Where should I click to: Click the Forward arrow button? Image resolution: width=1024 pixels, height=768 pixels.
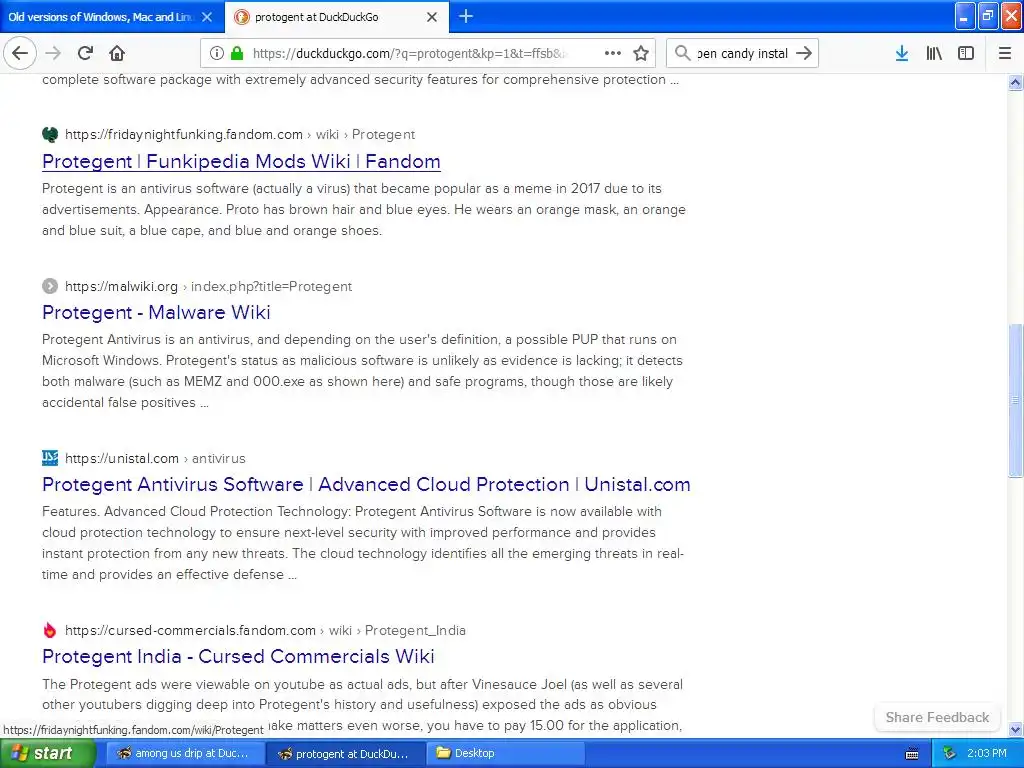(x=53, y=53)
